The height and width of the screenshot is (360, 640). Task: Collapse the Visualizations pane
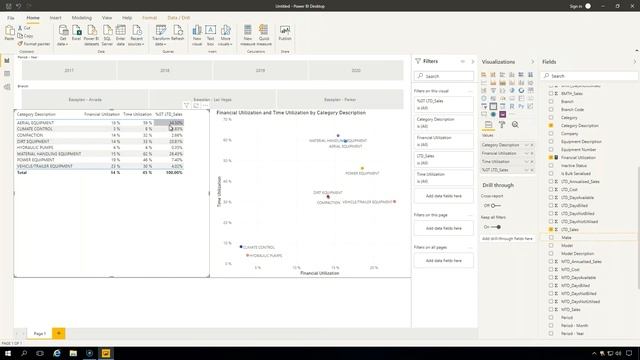[x=532, y=62]
